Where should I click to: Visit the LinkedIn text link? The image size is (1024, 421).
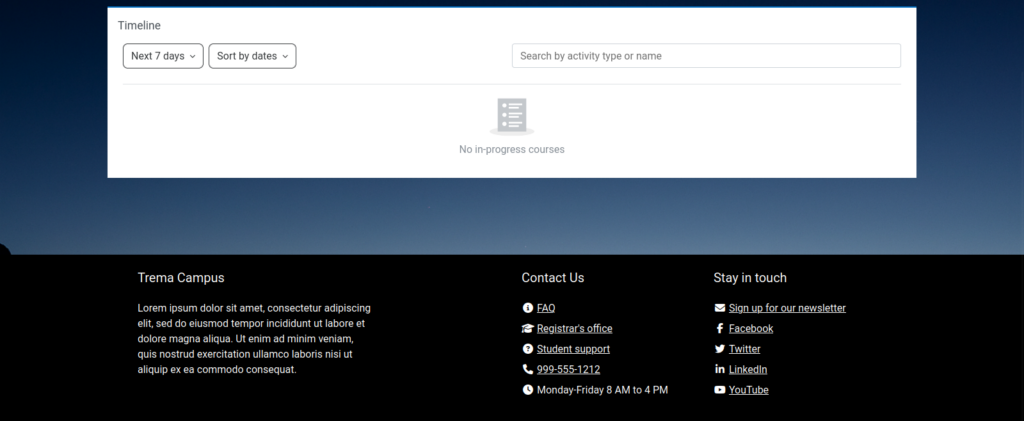748,369
